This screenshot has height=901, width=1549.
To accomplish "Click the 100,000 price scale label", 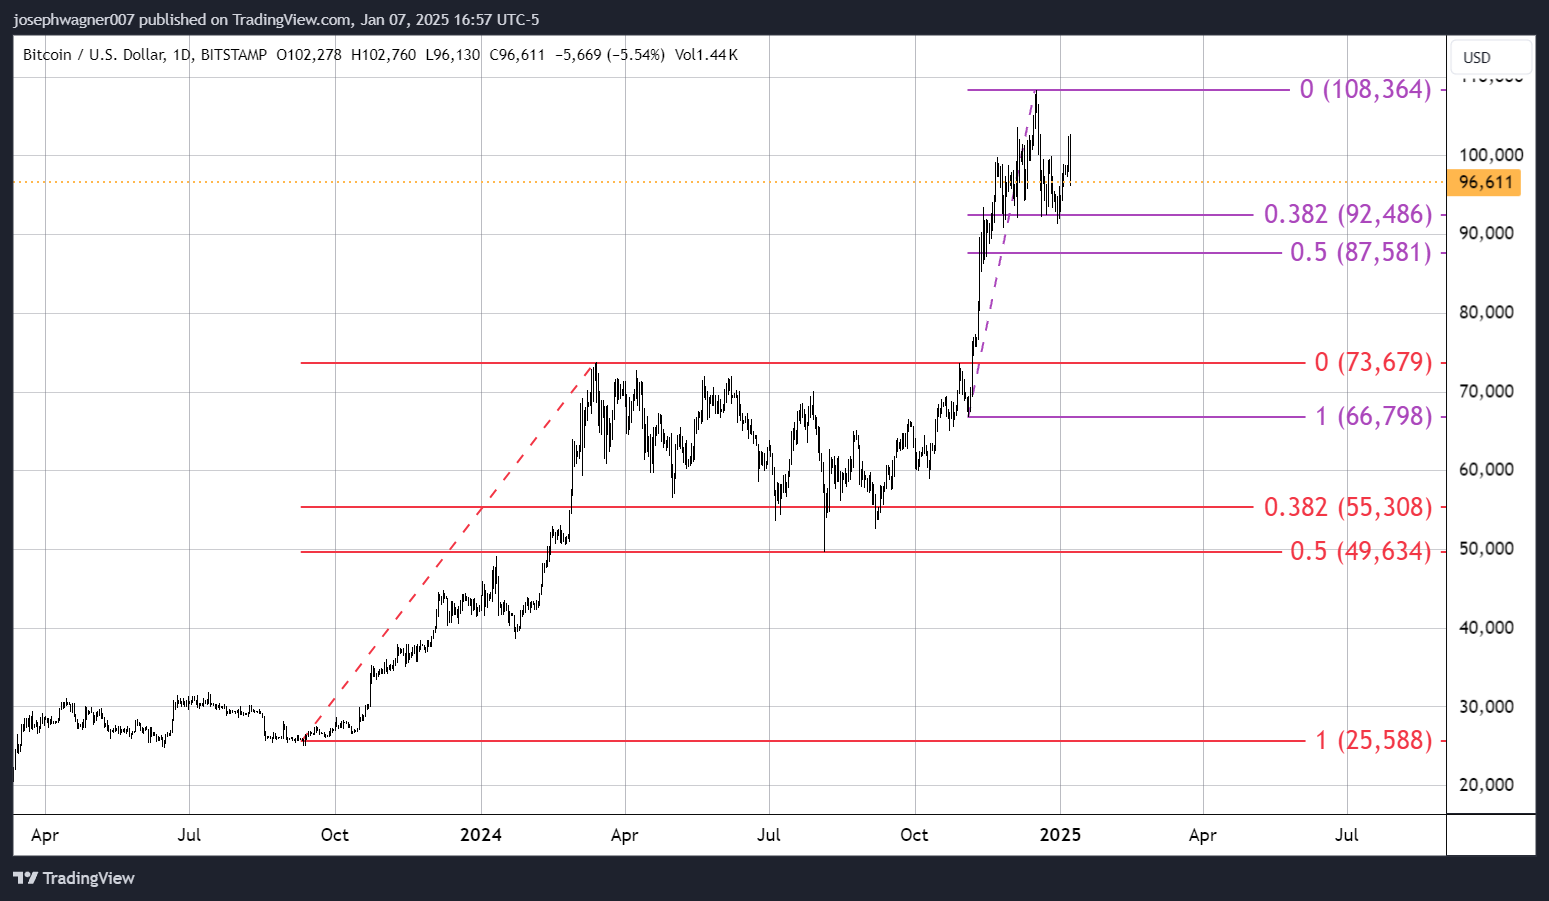I will tap(1490, 155).
